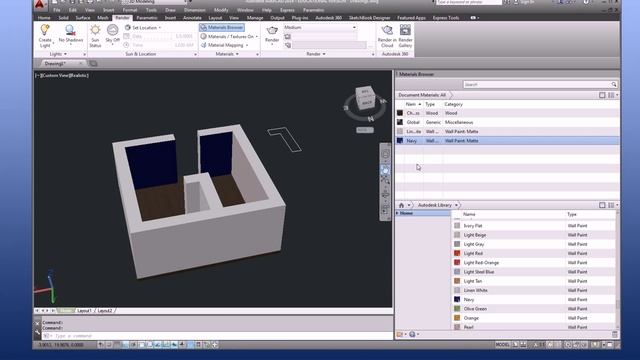Switch to the Annotate ribbon tab
Viewport: 640px width, 360px height.
(x=192, y=18)
